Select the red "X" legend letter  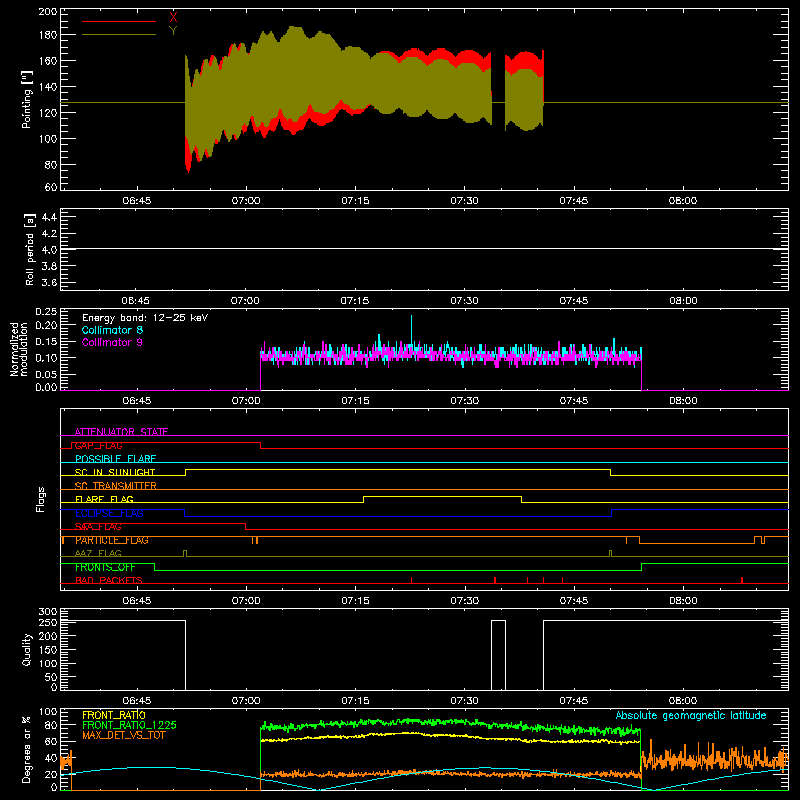click(173, 17)
